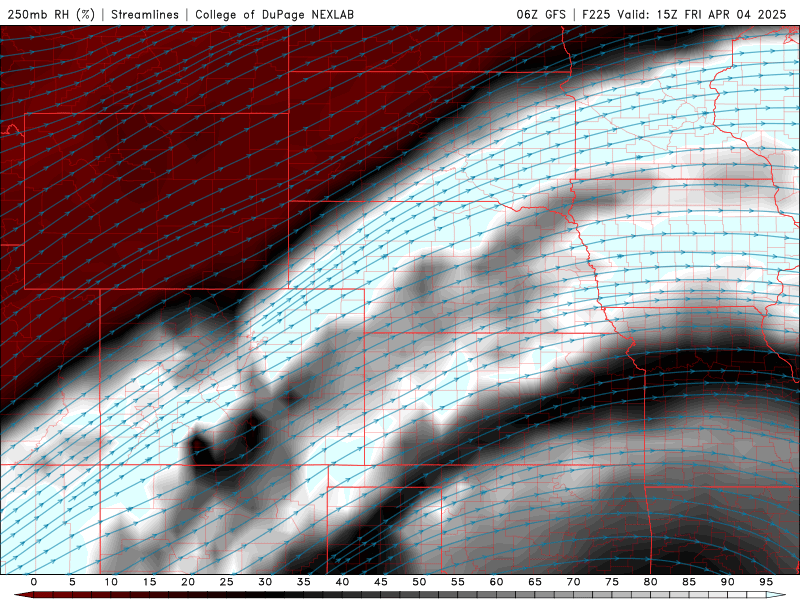
Task: Click the "06Z GFS" model run label
Action: coord(541,14)
